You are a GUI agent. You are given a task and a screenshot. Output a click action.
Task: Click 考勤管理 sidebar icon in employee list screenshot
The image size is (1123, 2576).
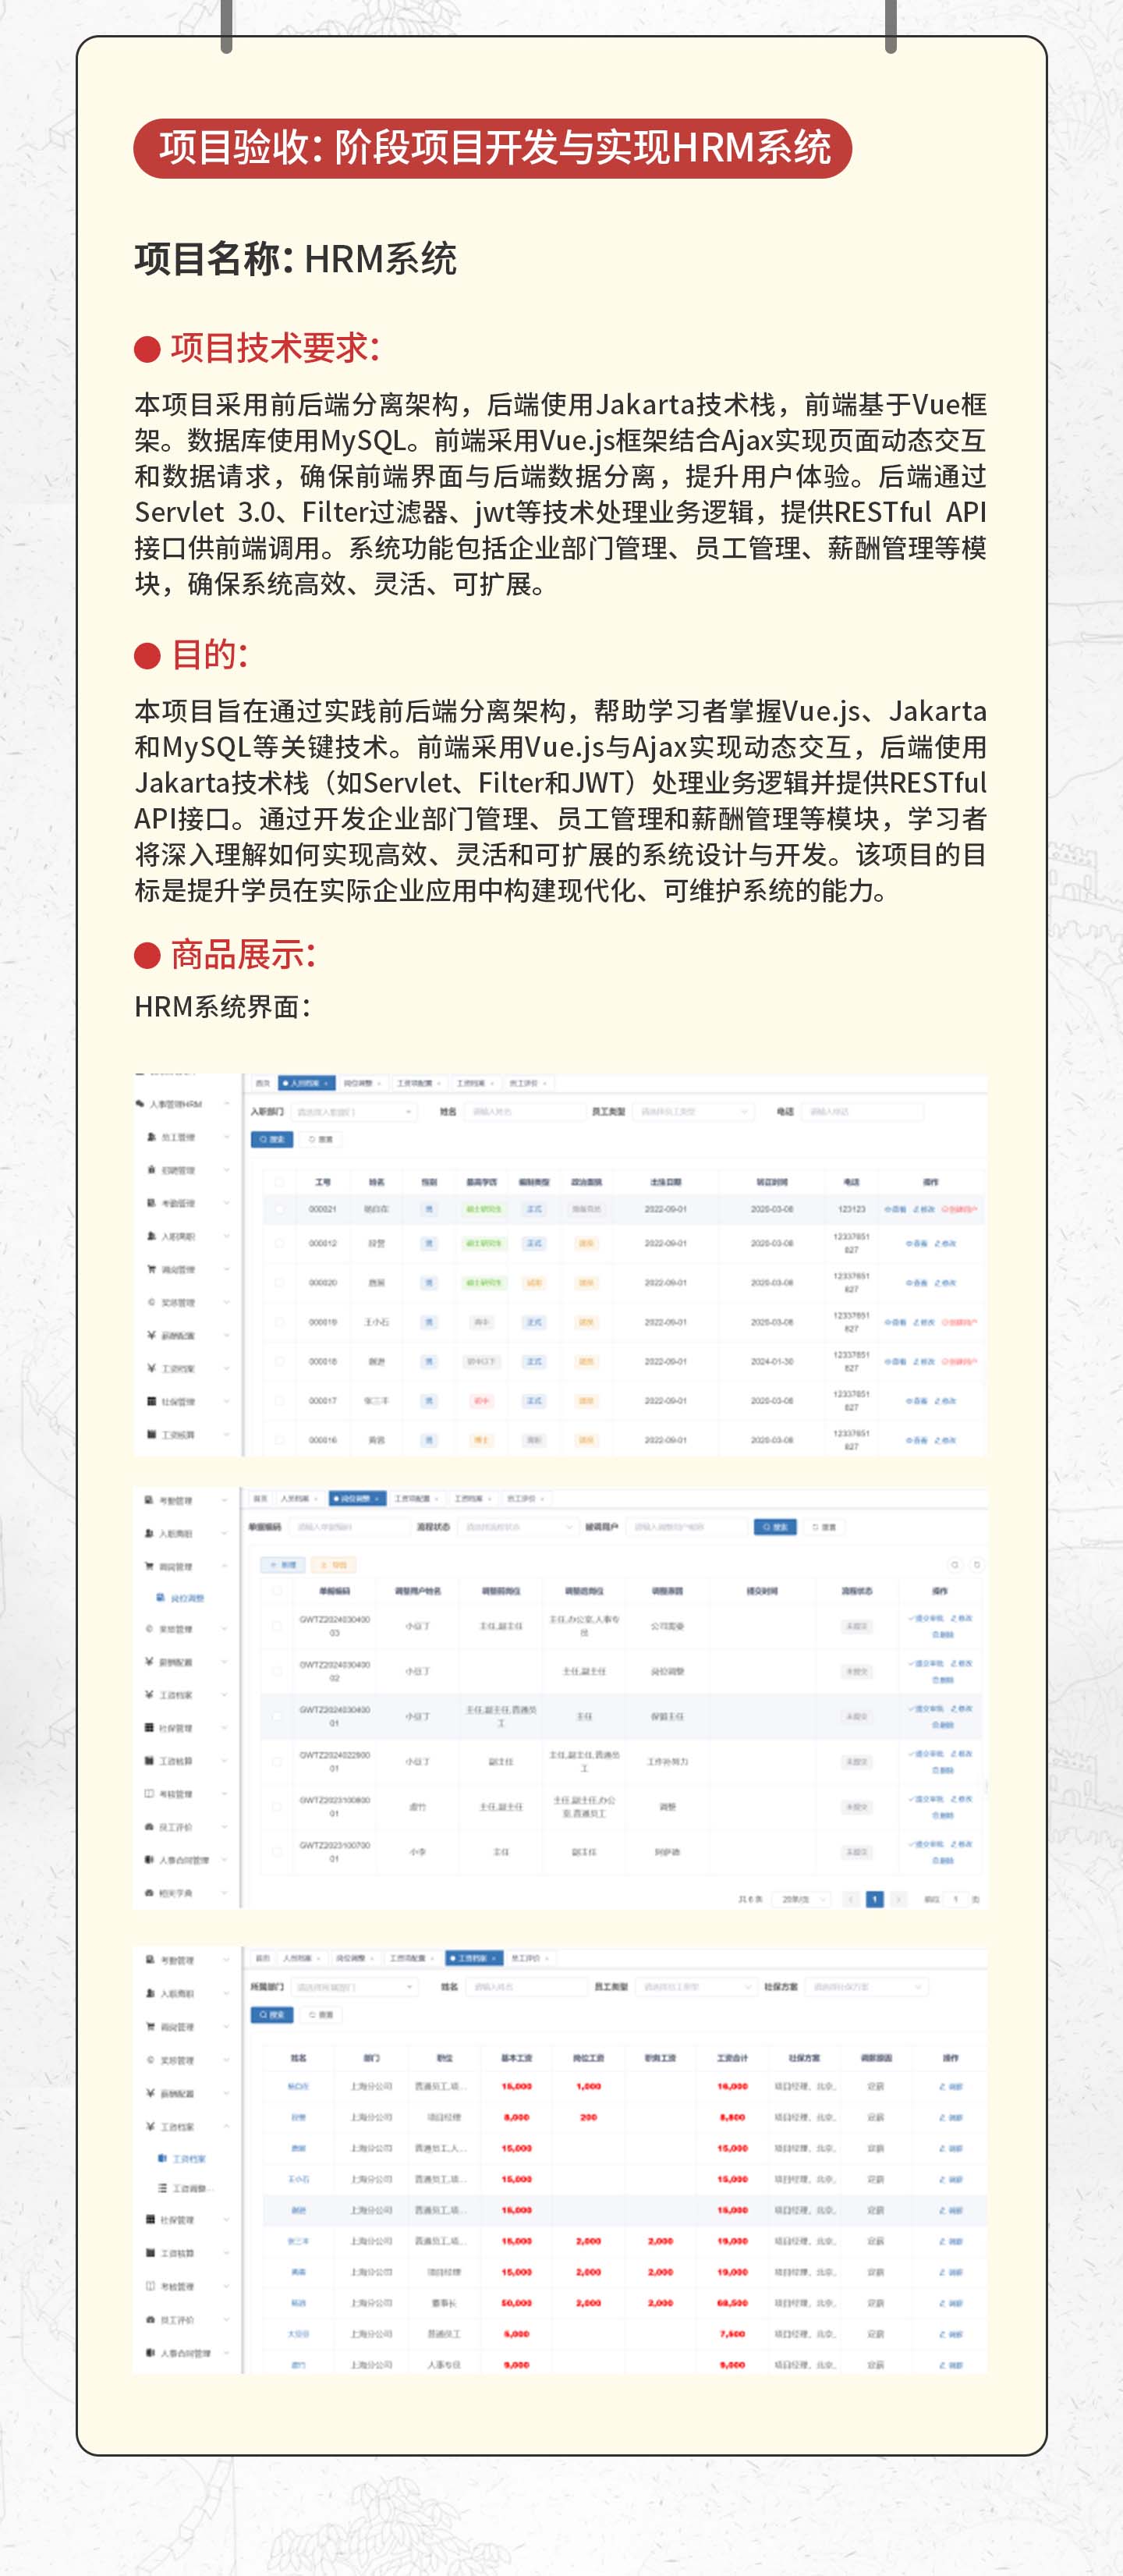pos(151,1203)
